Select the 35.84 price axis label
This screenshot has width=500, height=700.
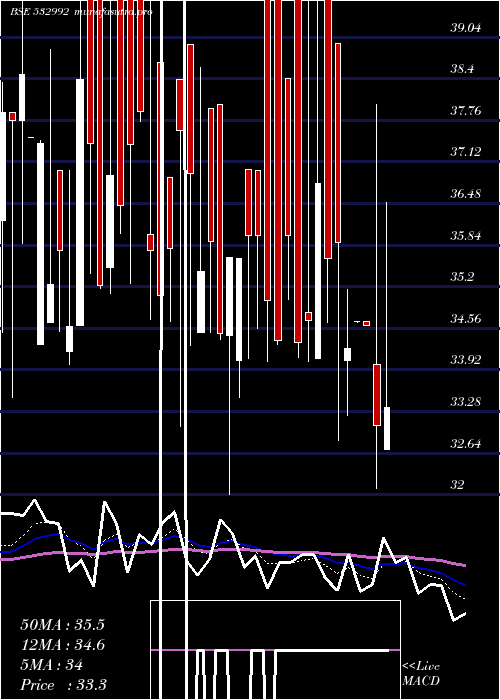tap(466, 235)
